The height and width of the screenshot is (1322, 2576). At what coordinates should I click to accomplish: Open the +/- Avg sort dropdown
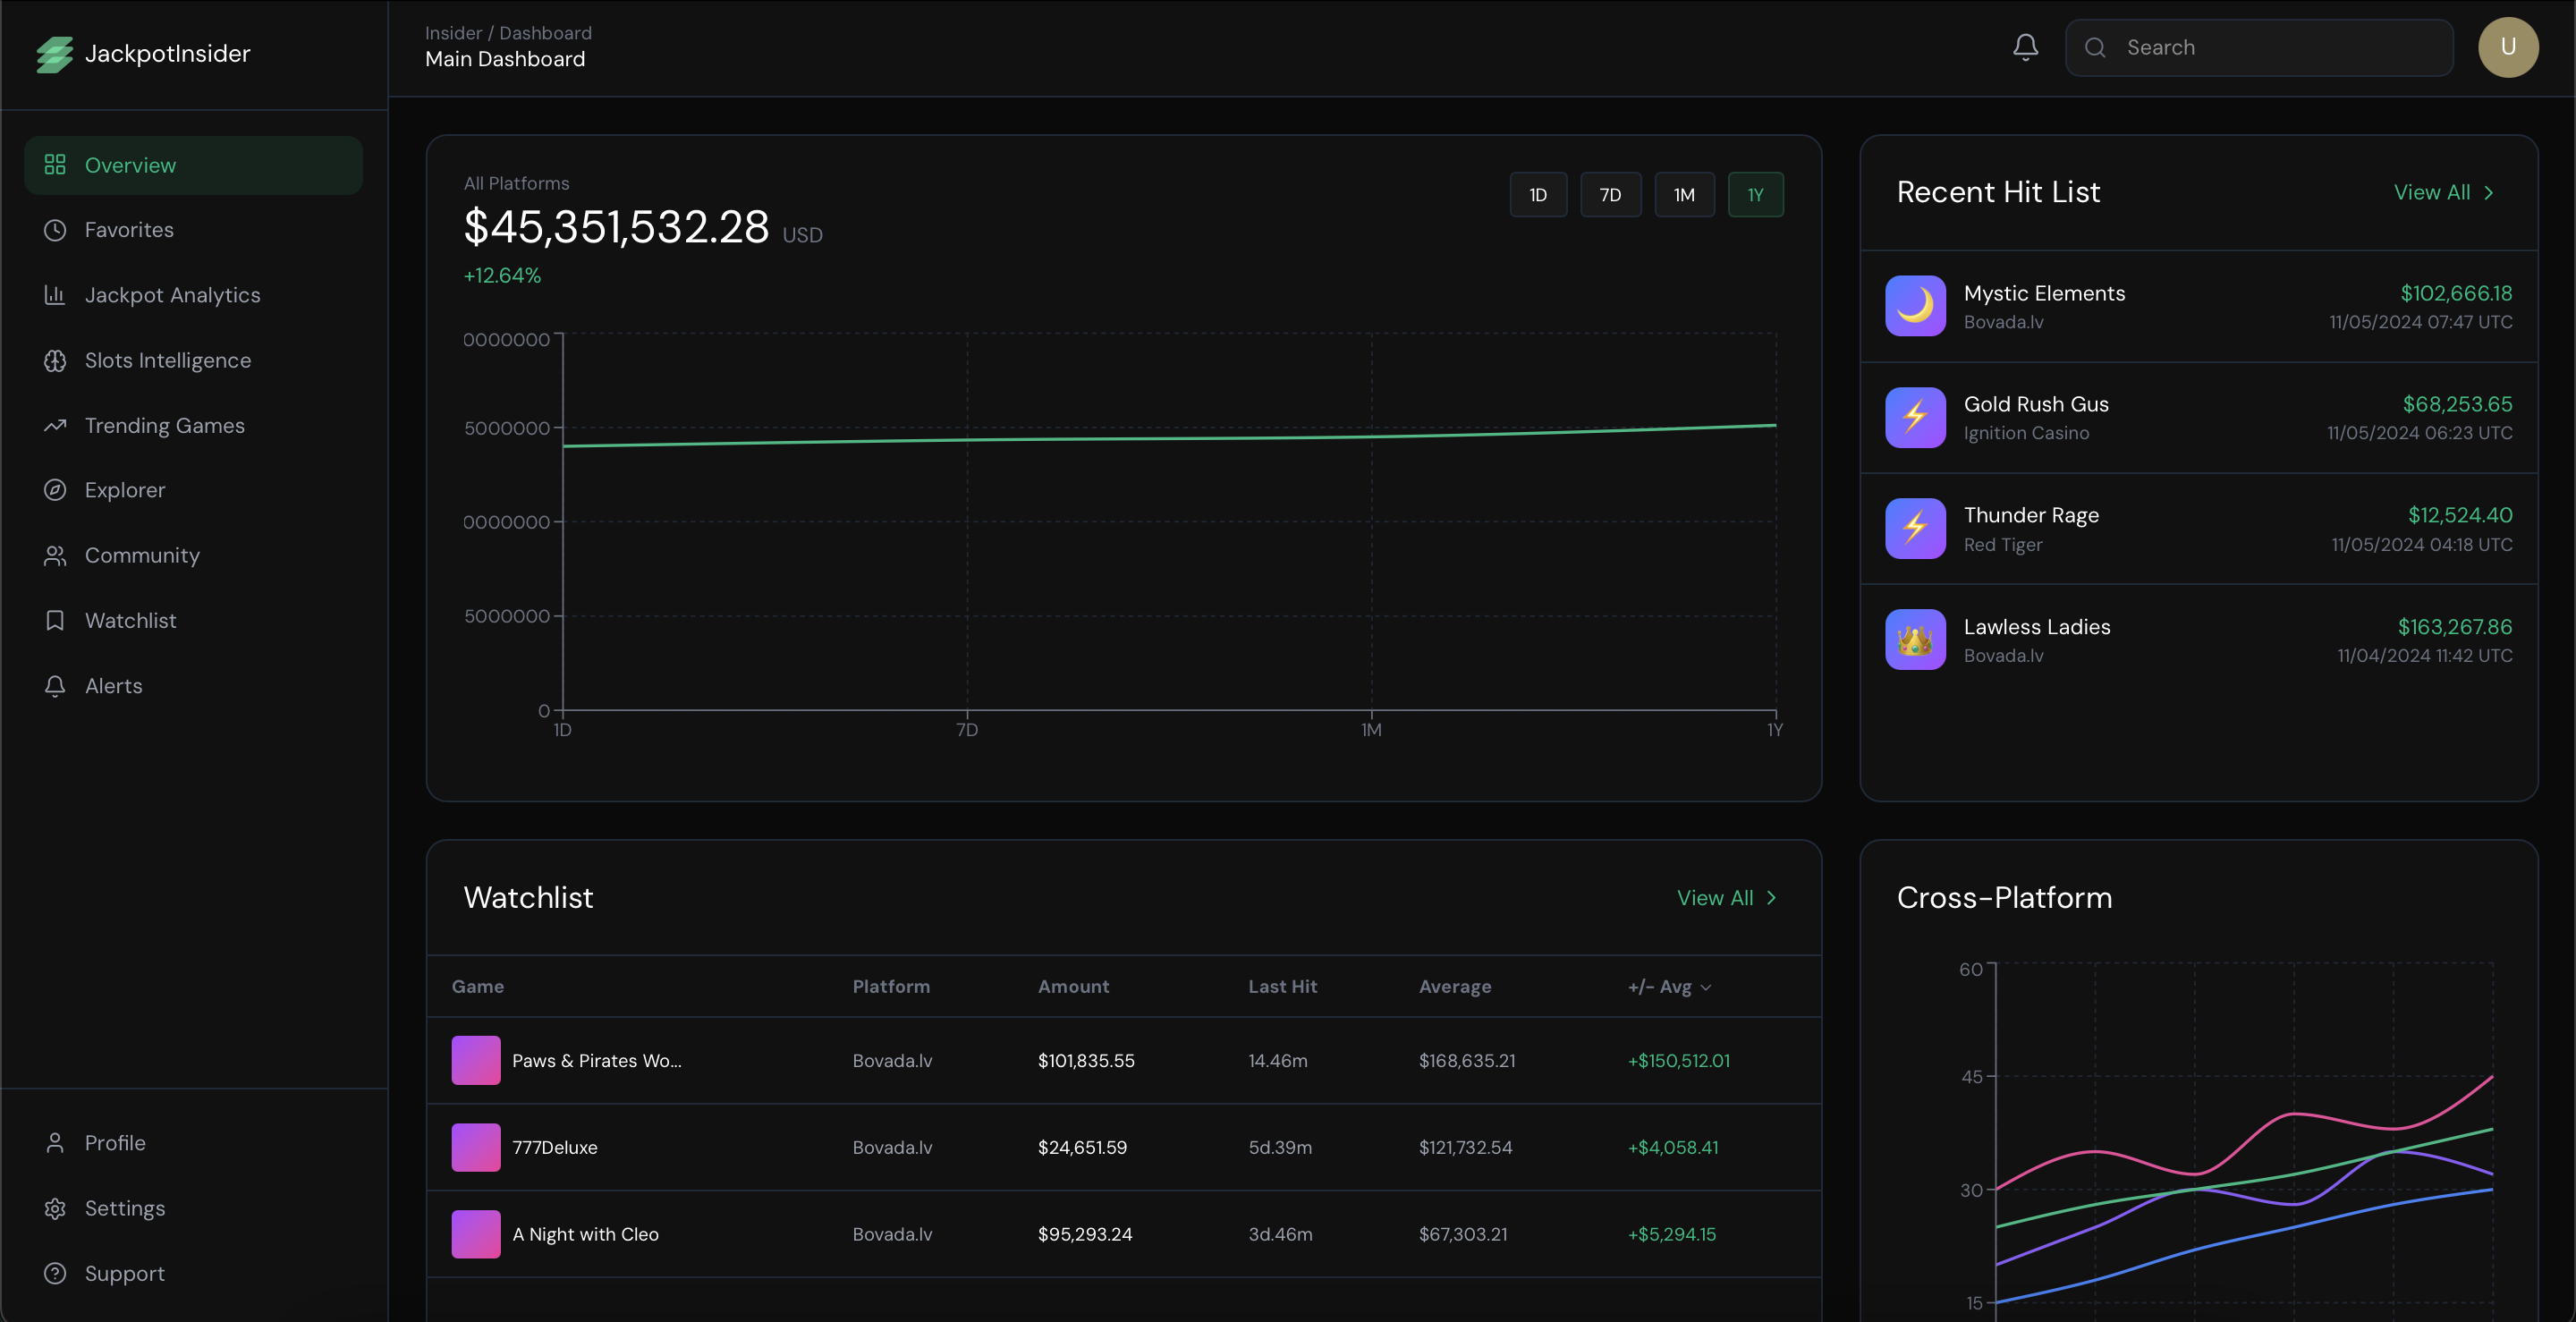pos(1668,986)
